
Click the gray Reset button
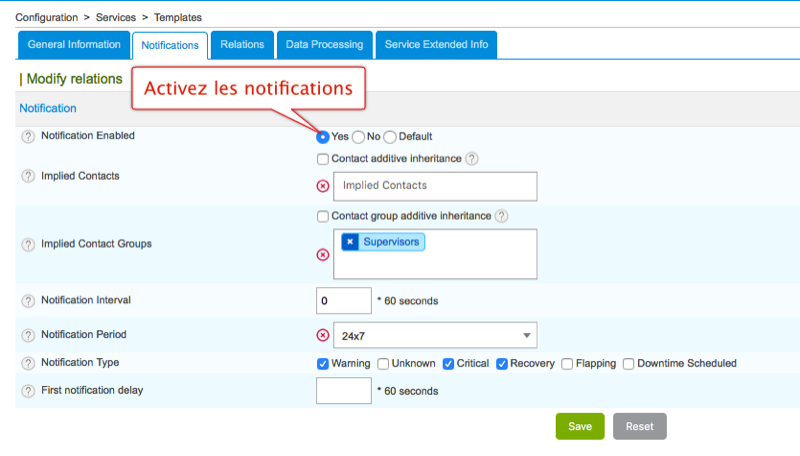[x=639, y=426]
